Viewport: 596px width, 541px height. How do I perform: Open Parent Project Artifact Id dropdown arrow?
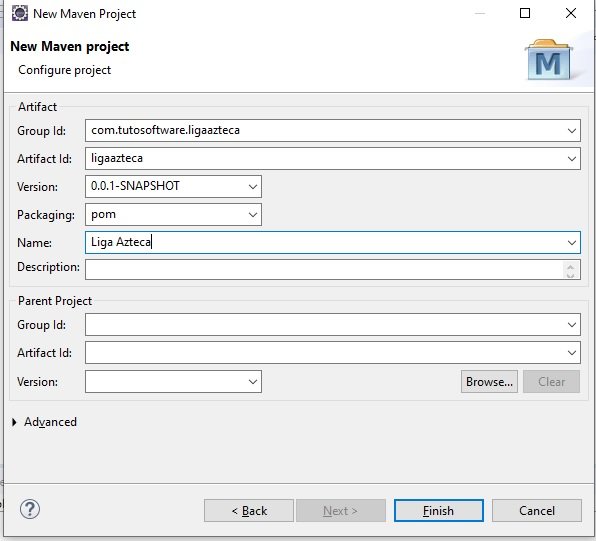571,353
